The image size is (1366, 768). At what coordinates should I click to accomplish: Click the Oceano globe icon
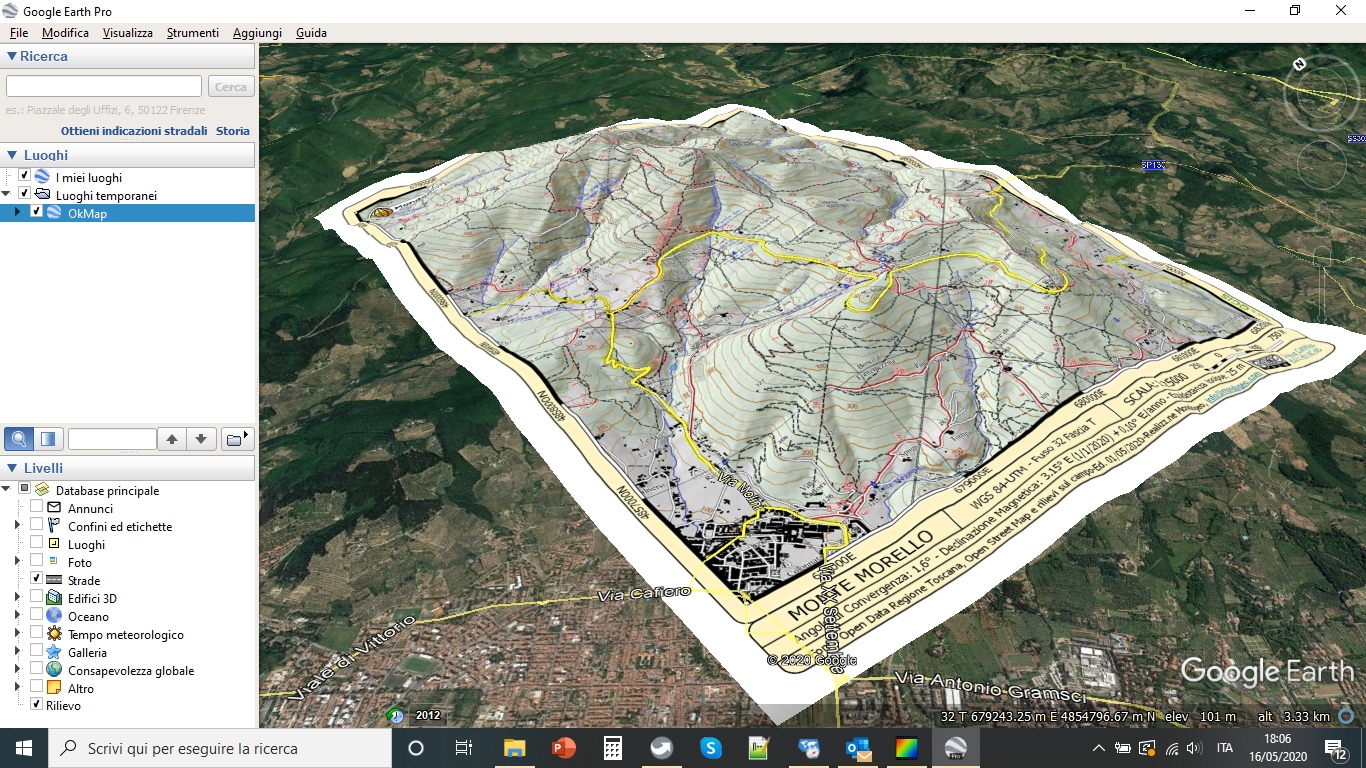[54, 616]
